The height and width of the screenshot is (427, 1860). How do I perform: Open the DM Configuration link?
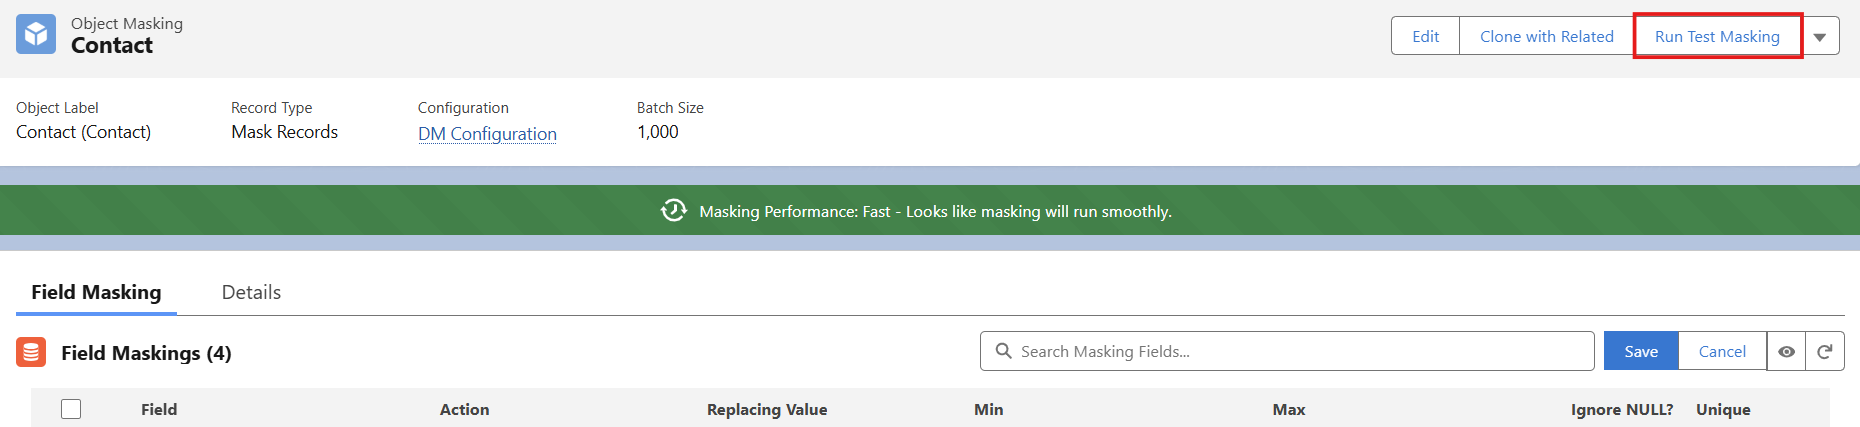[x=487, y=134]
